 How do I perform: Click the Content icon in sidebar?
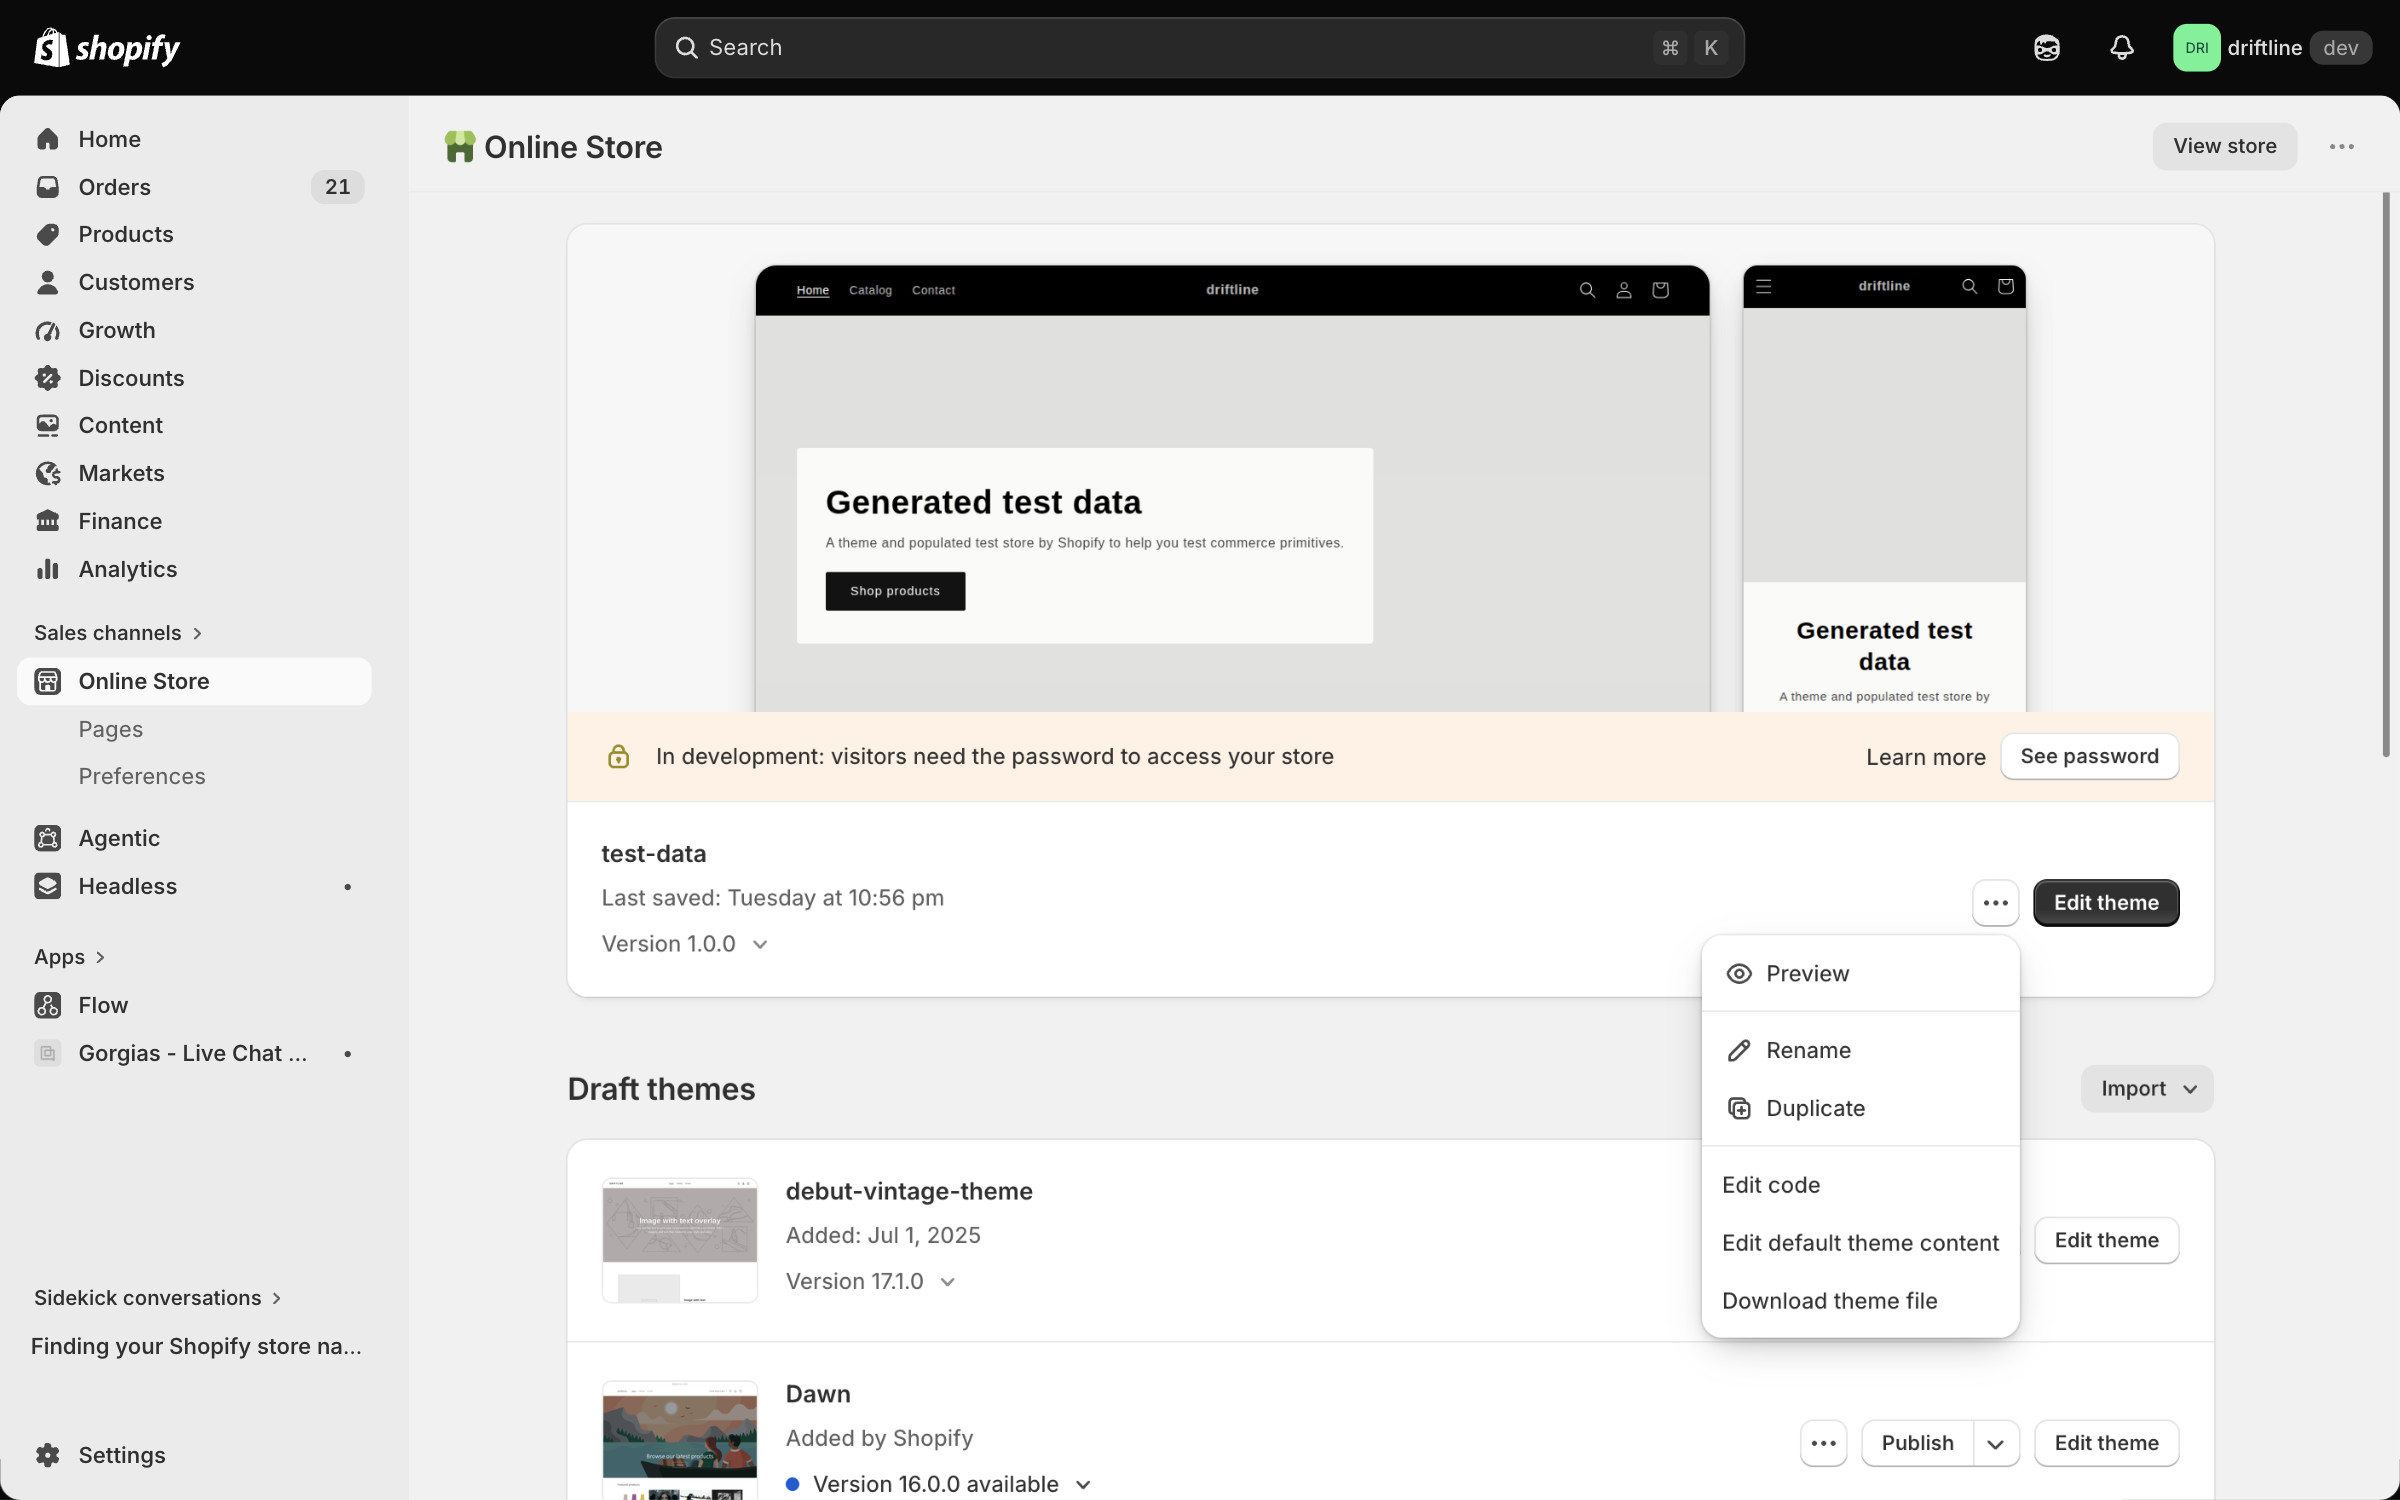click(47, 425)
